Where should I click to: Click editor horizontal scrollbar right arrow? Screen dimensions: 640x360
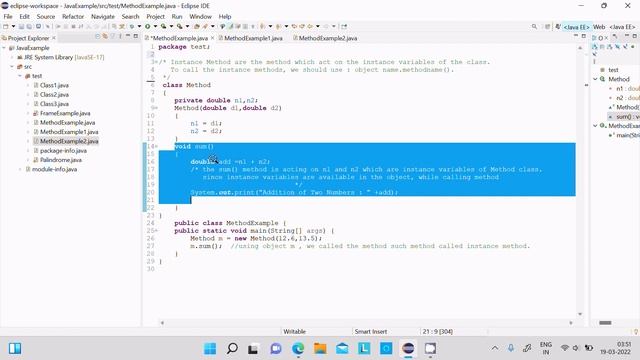click(x=571, y=323)
